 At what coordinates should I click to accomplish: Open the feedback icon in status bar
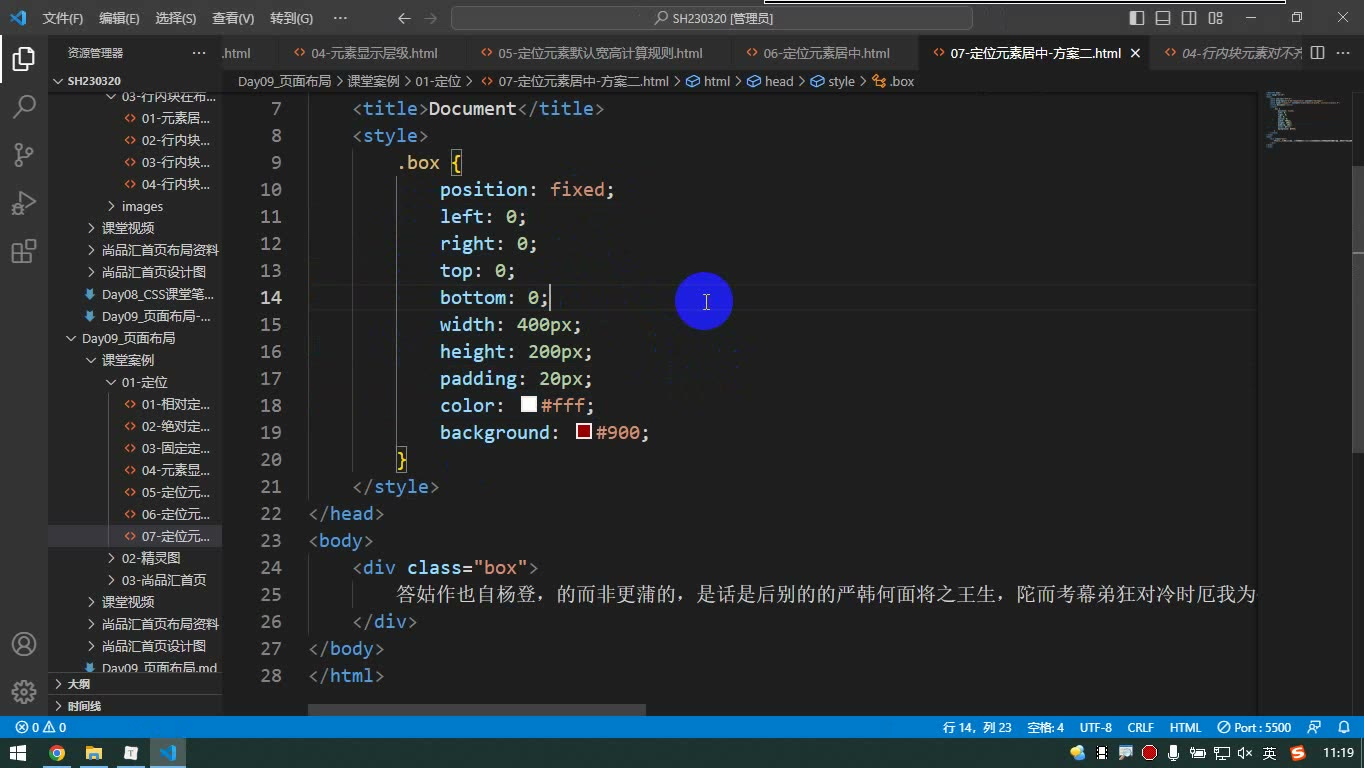(1315, 728)
